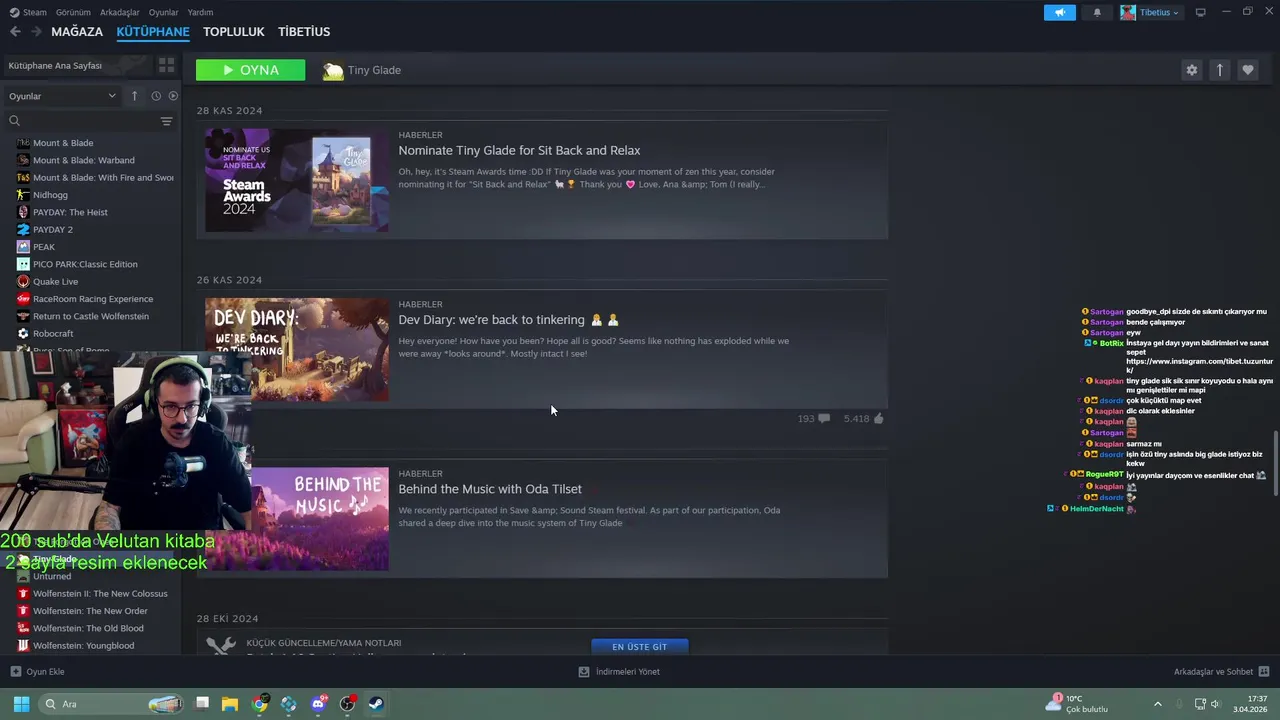Open the Yardım menu

[200, 12]
